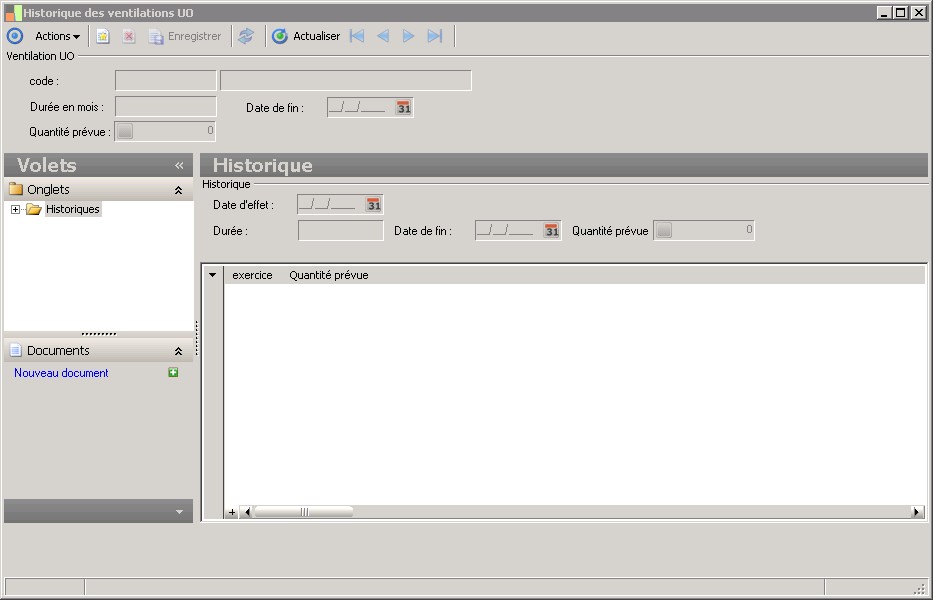
Task: Click the Quantité prévue column header
Action: [x=328, y=275]
